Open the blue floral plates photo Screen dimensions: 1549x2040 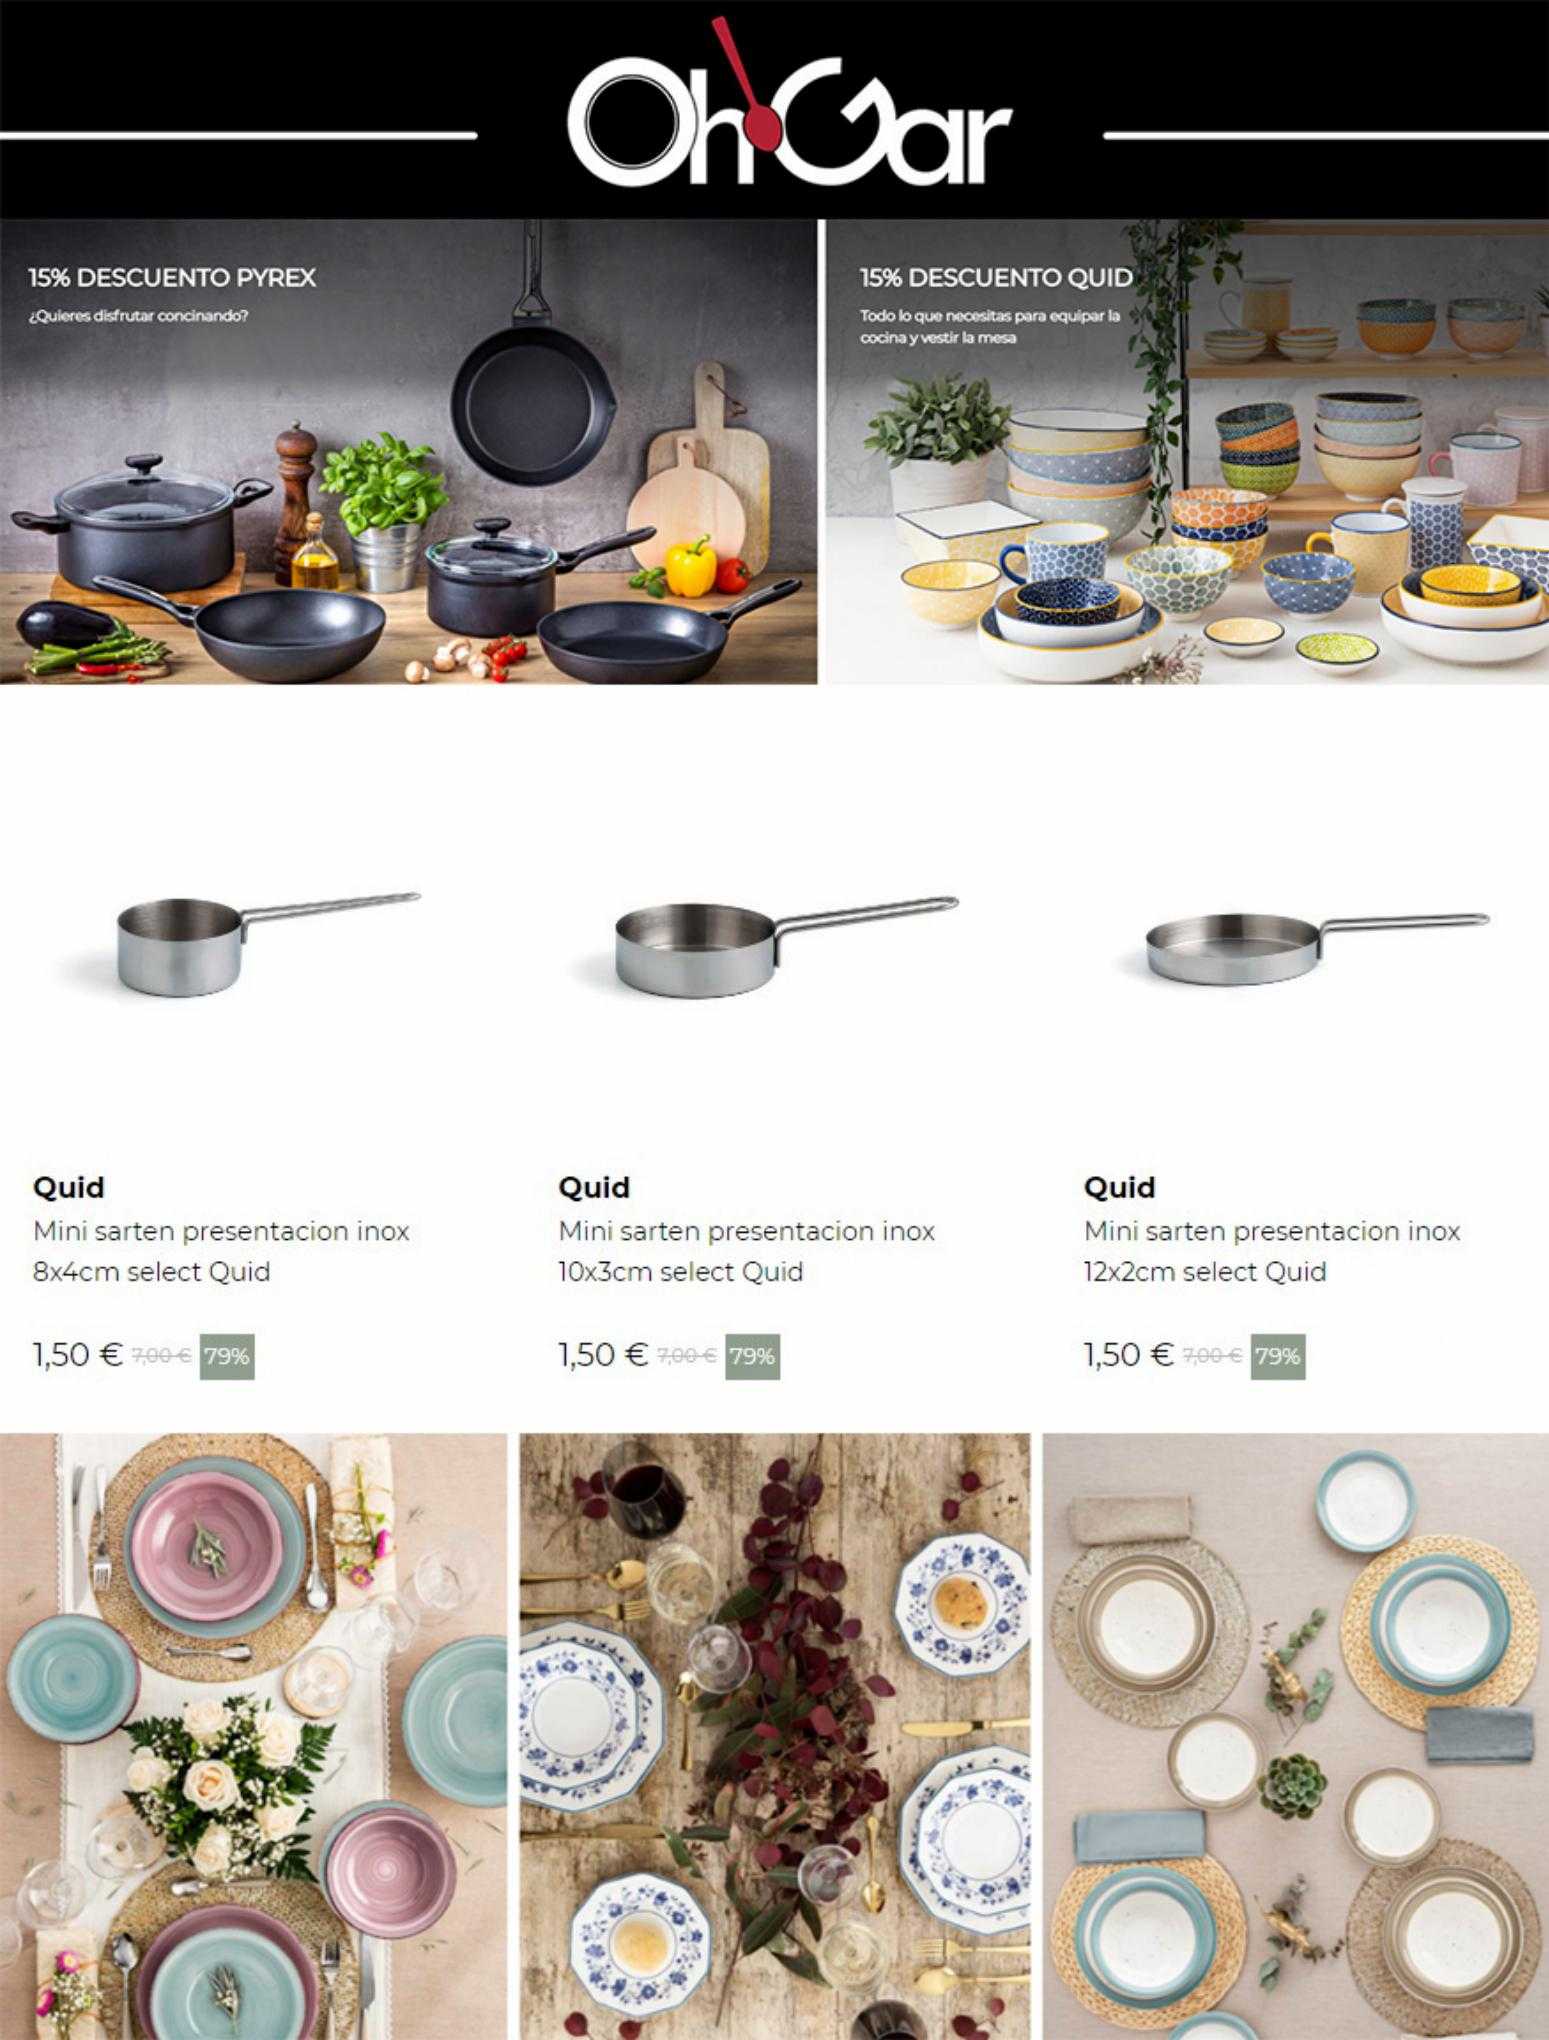(x=774, y=1737)
